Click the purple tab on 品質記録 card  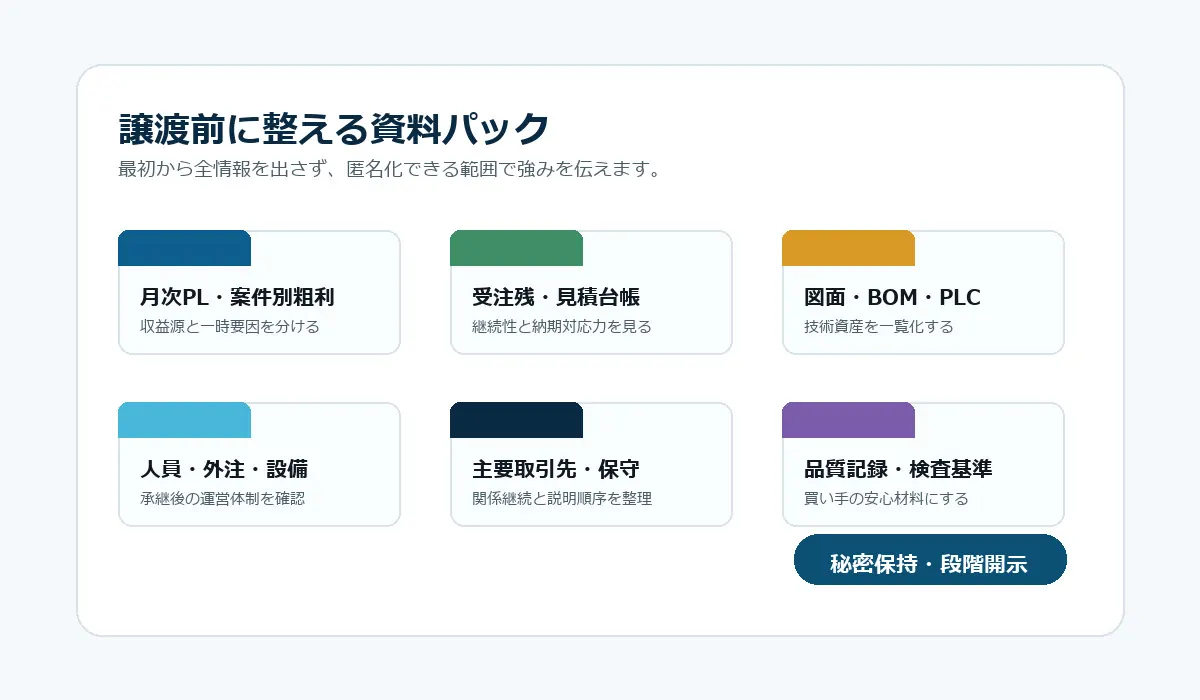click(848, 420)
